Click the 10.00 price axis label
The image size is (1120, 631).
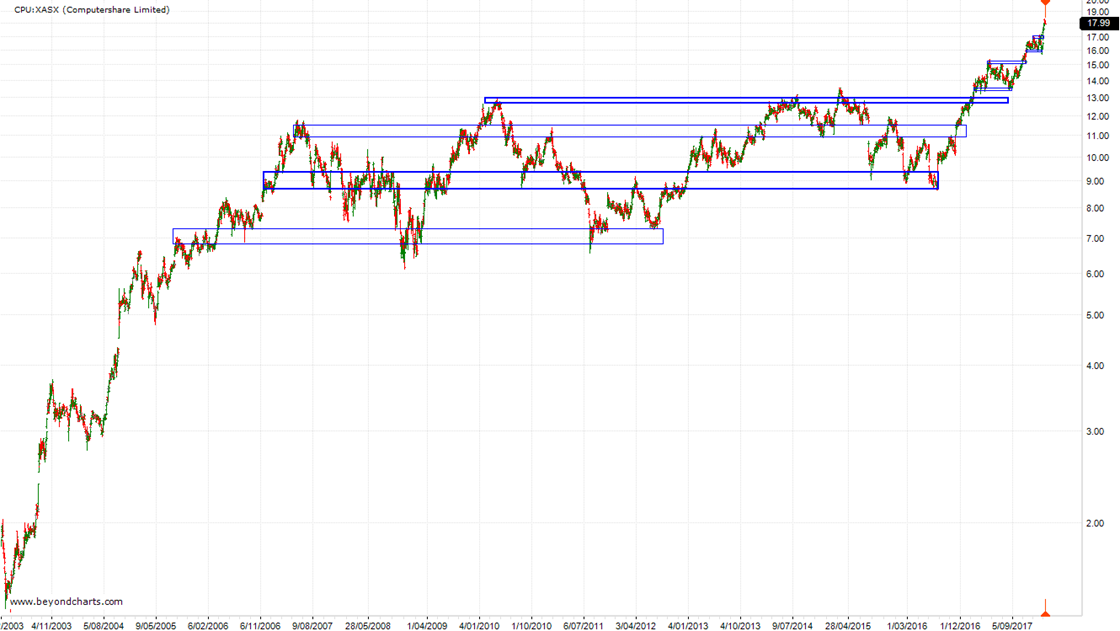(1096, 158)
